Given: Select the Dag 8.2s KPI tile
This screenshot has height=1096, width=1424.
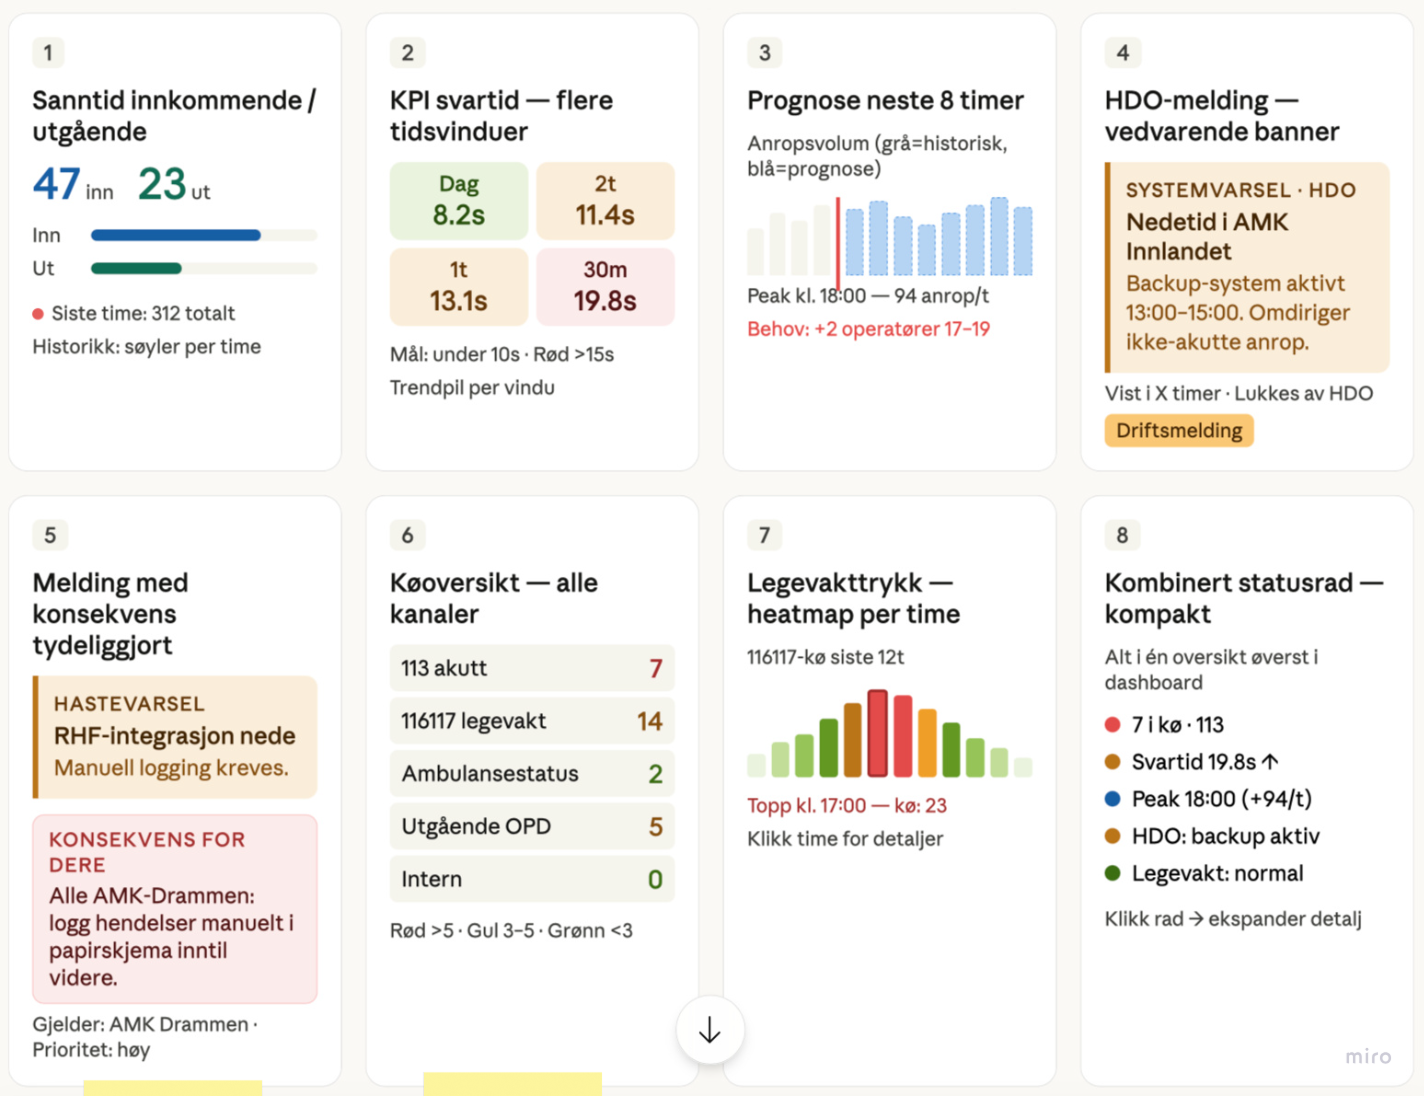Looking at the screenshot, I should click(459, 200).
